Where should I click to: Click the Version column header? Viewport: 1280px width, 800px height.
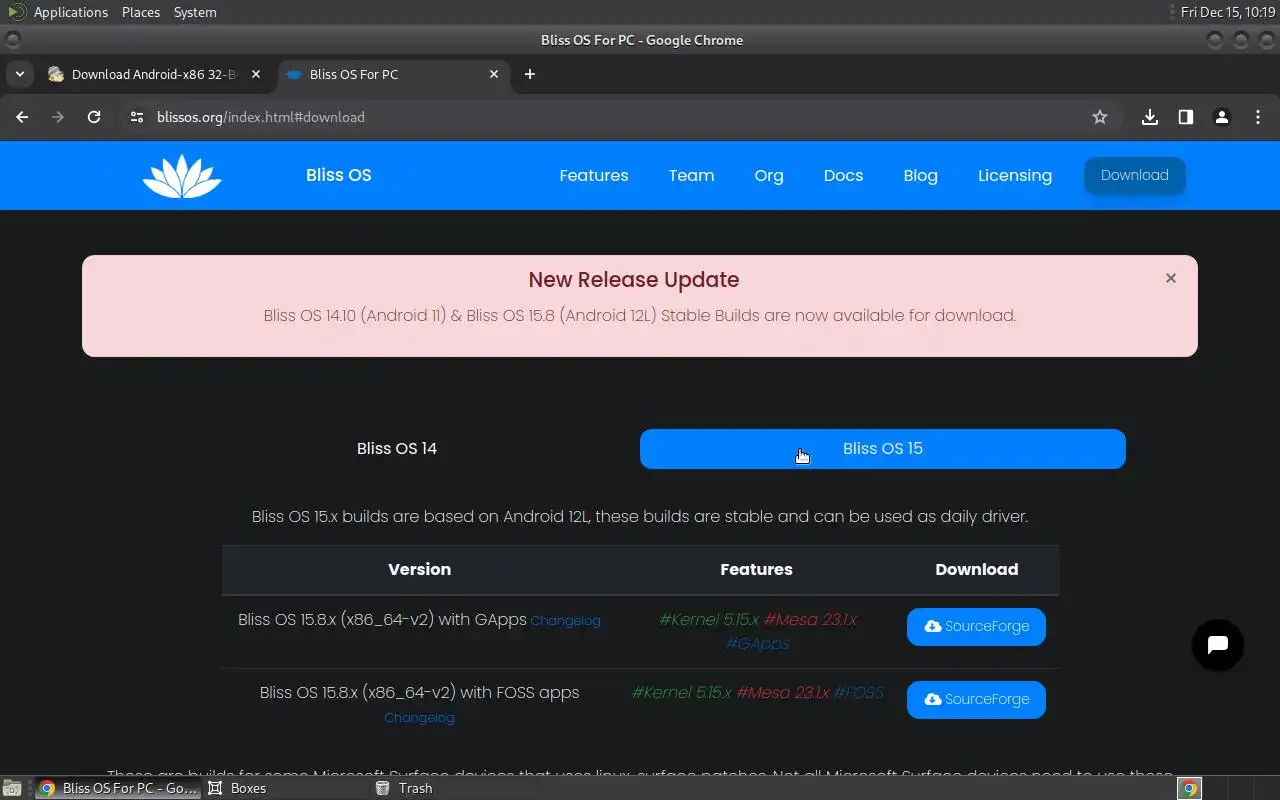pos(420,570)
